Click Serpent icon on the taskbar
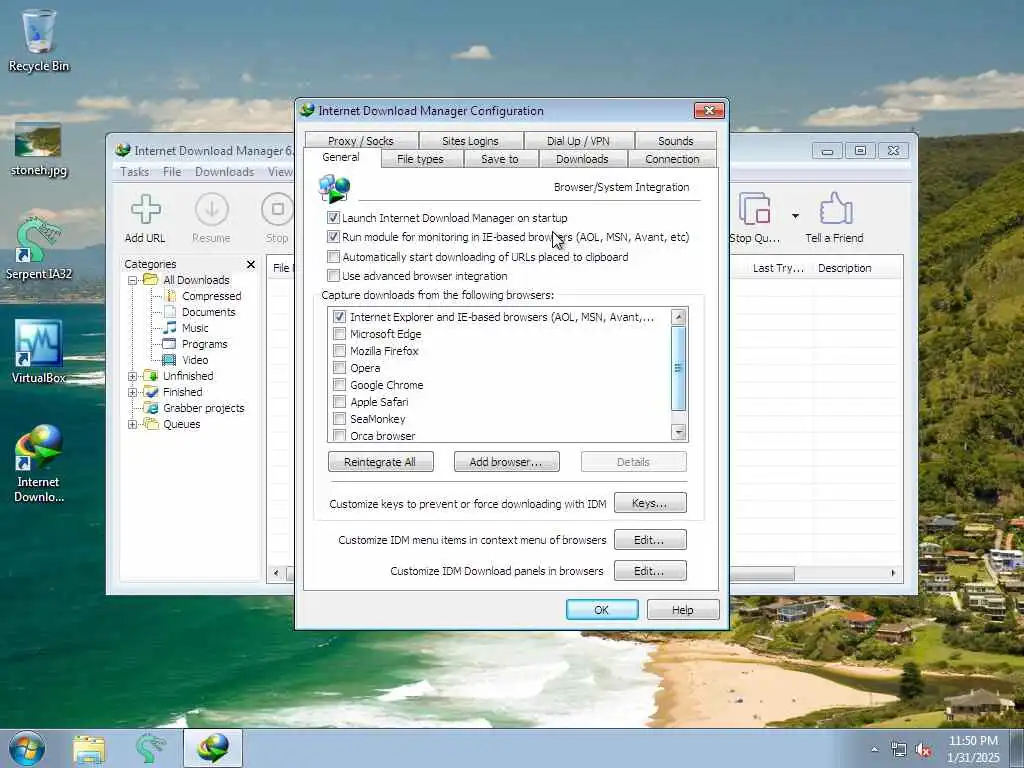 click(150, 748)
